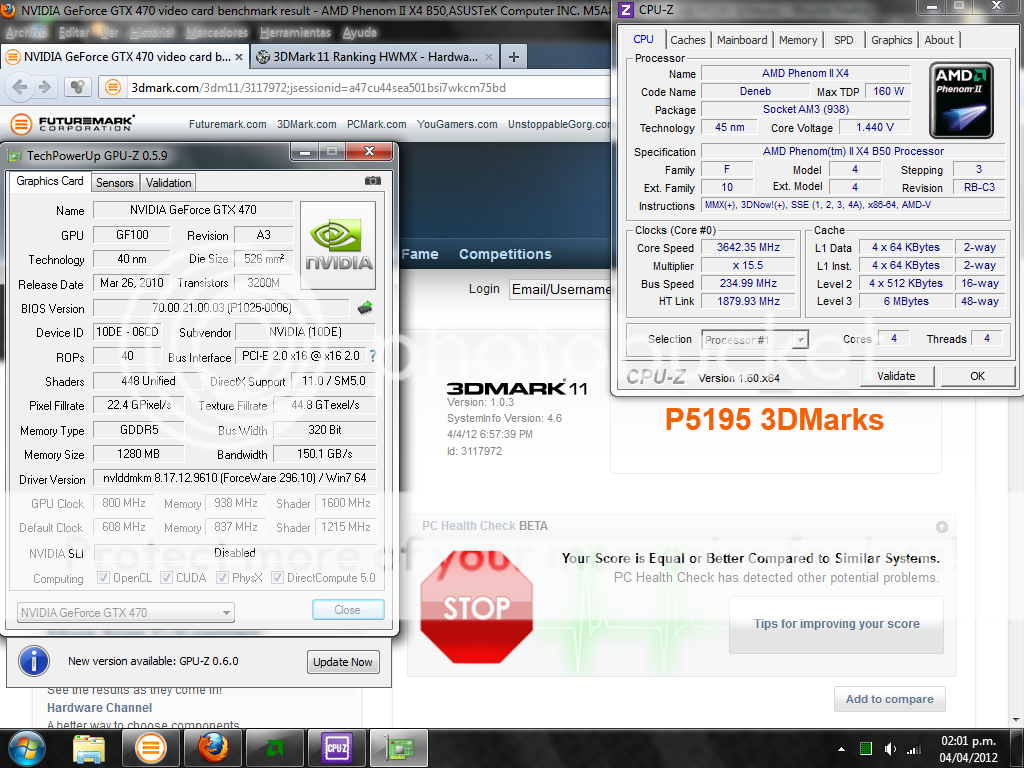Select the Graphics Card tab in GPU-Z

click(x=50, y=181)
